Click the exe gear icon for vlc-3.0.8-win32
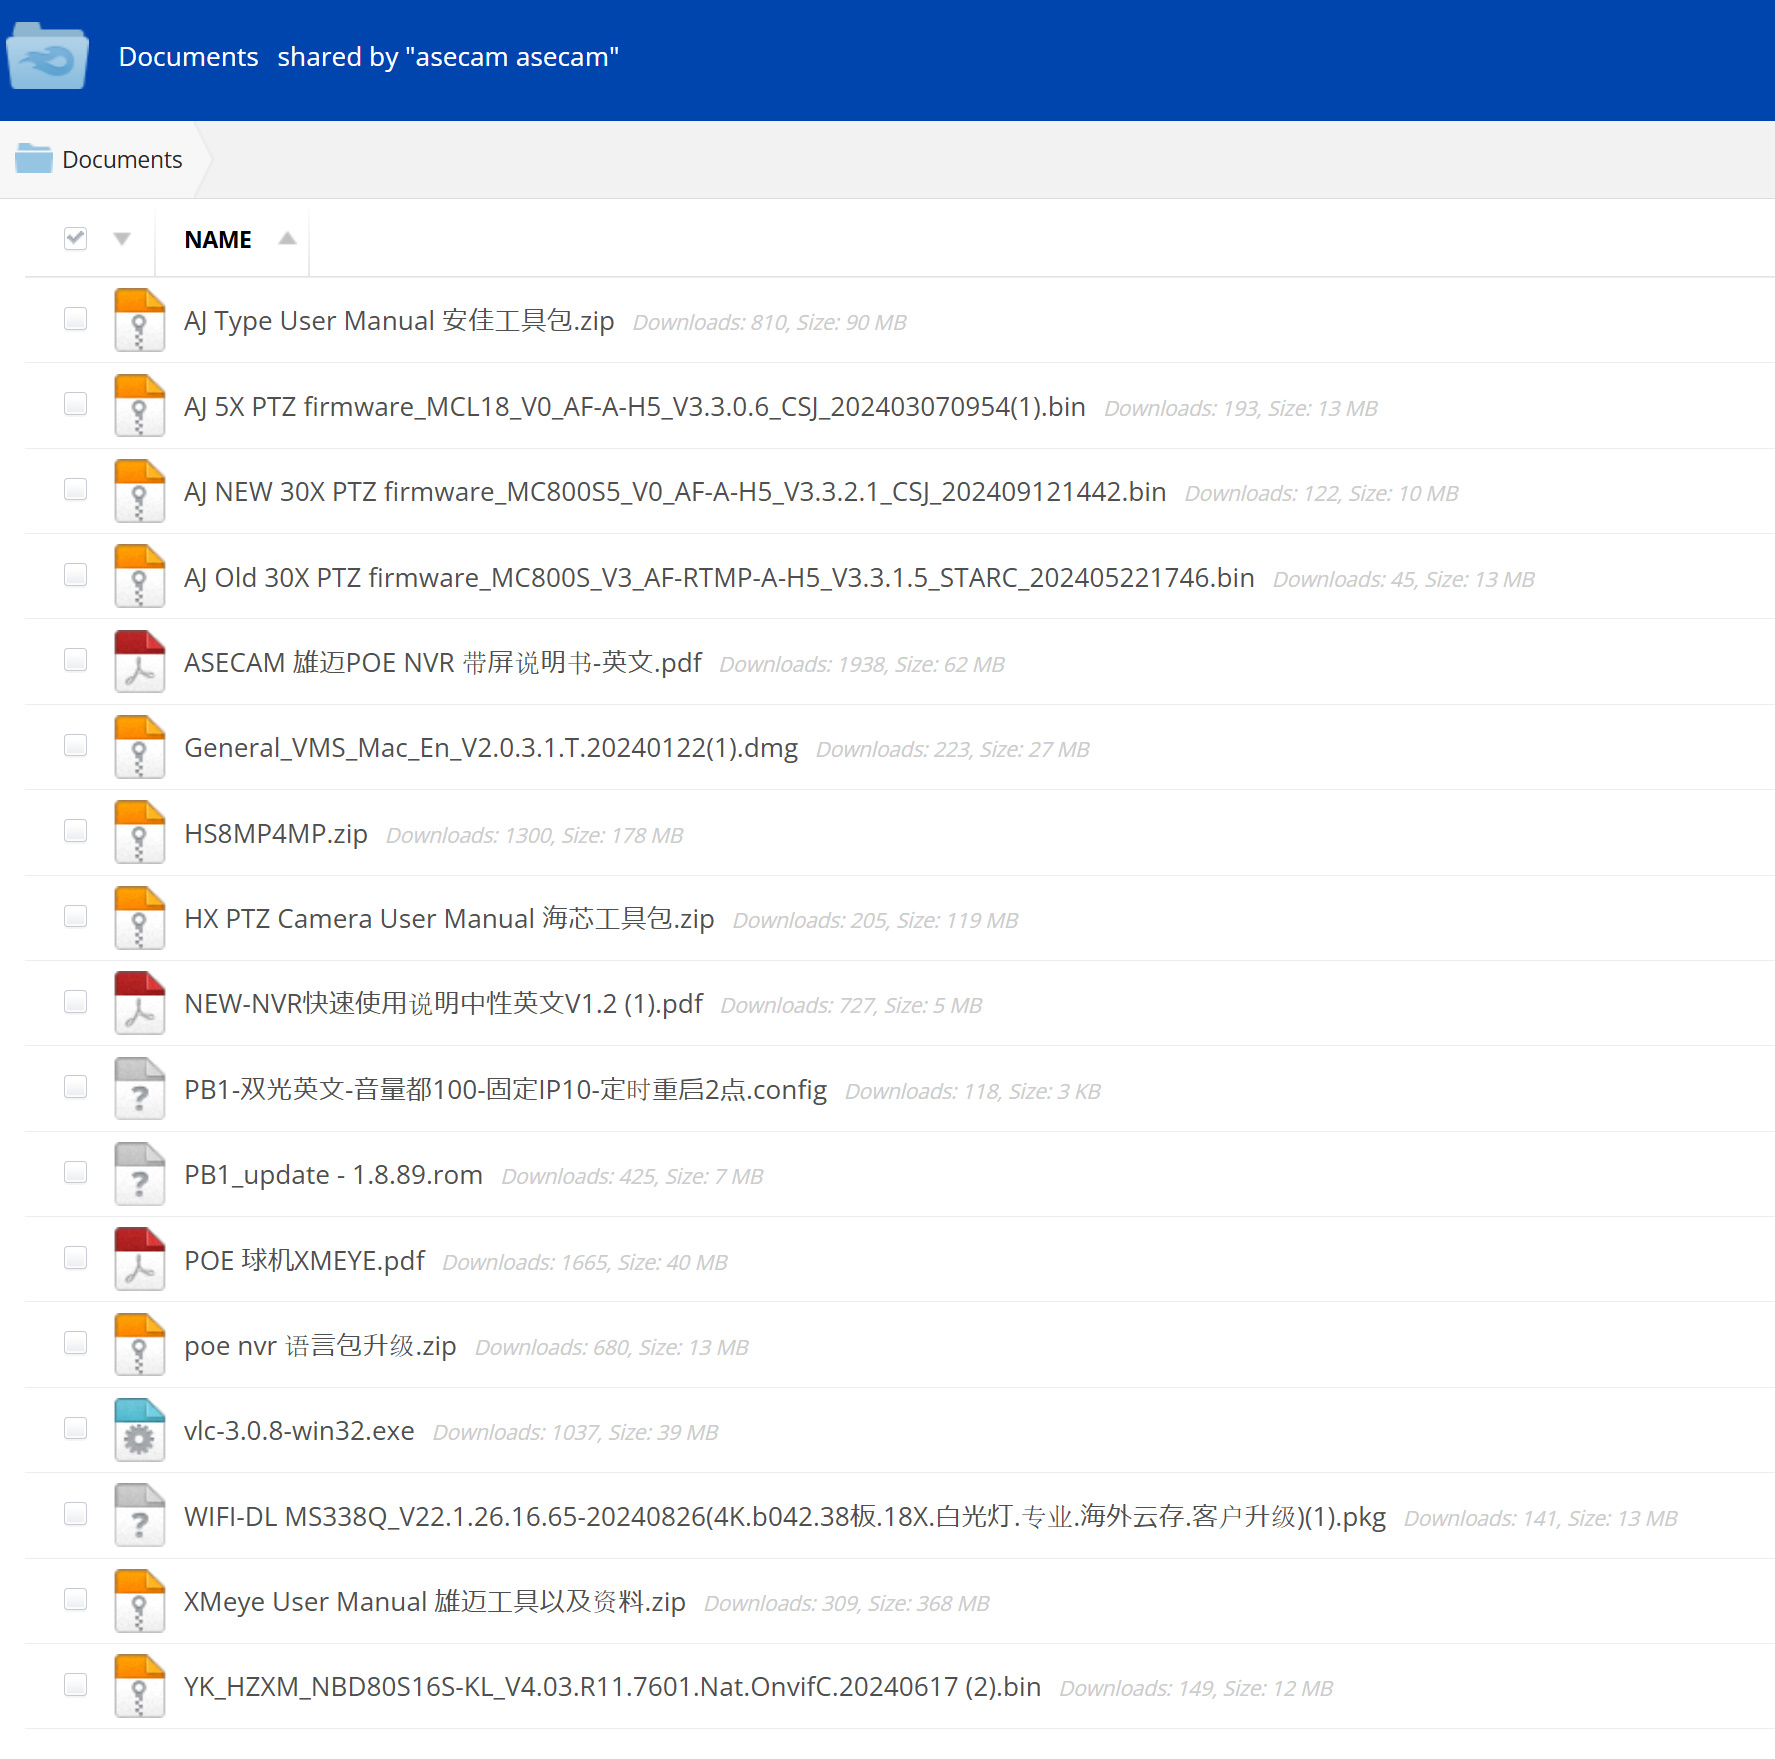 click(139, 1430)
